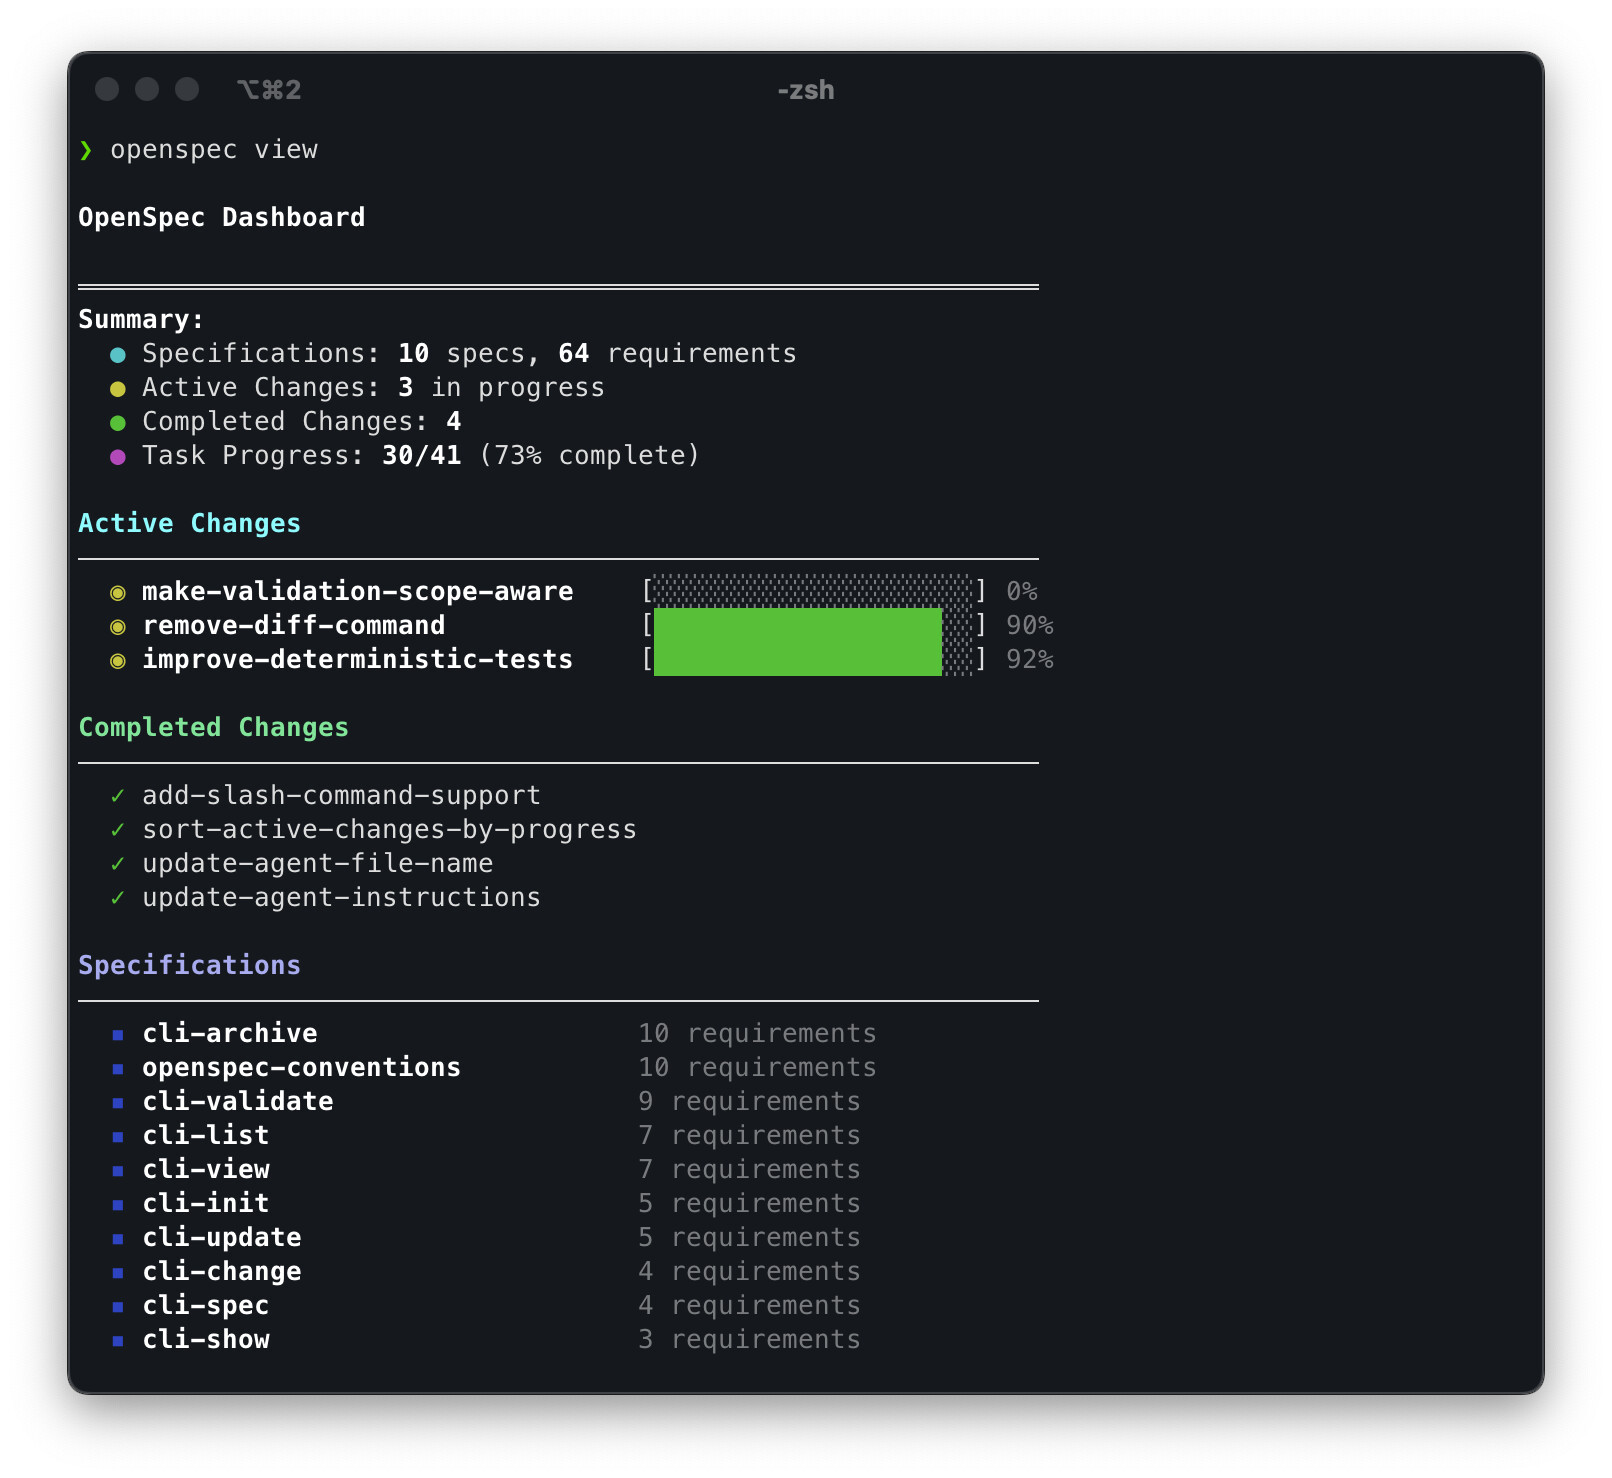Click the blue square beside cli-validate
The height and width of the screenshot is (1478, 1612).
click(118, 1103)
